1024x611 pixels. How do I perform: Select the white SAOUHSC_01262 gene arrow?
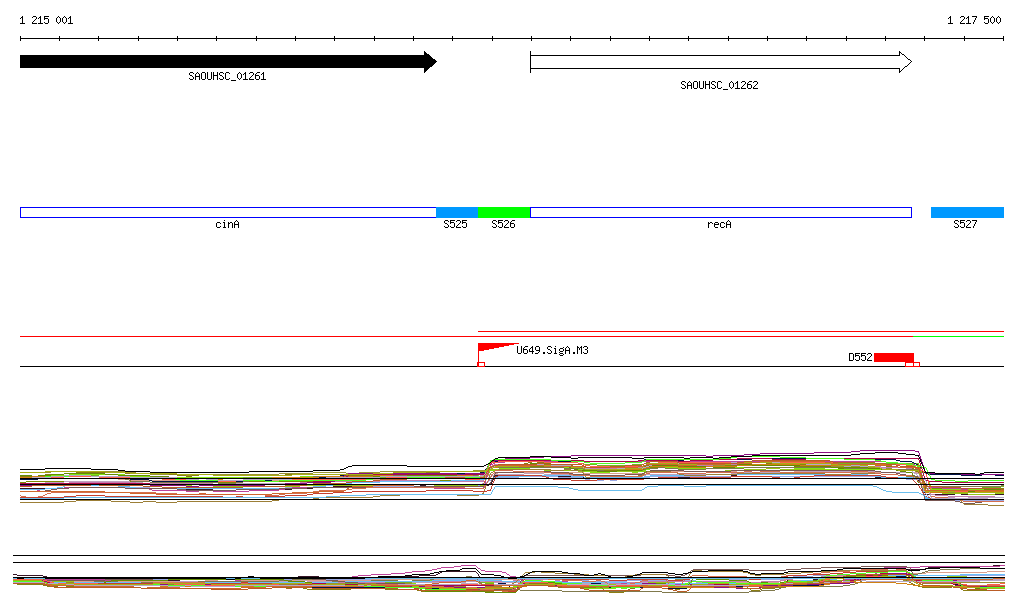(720, 62)
